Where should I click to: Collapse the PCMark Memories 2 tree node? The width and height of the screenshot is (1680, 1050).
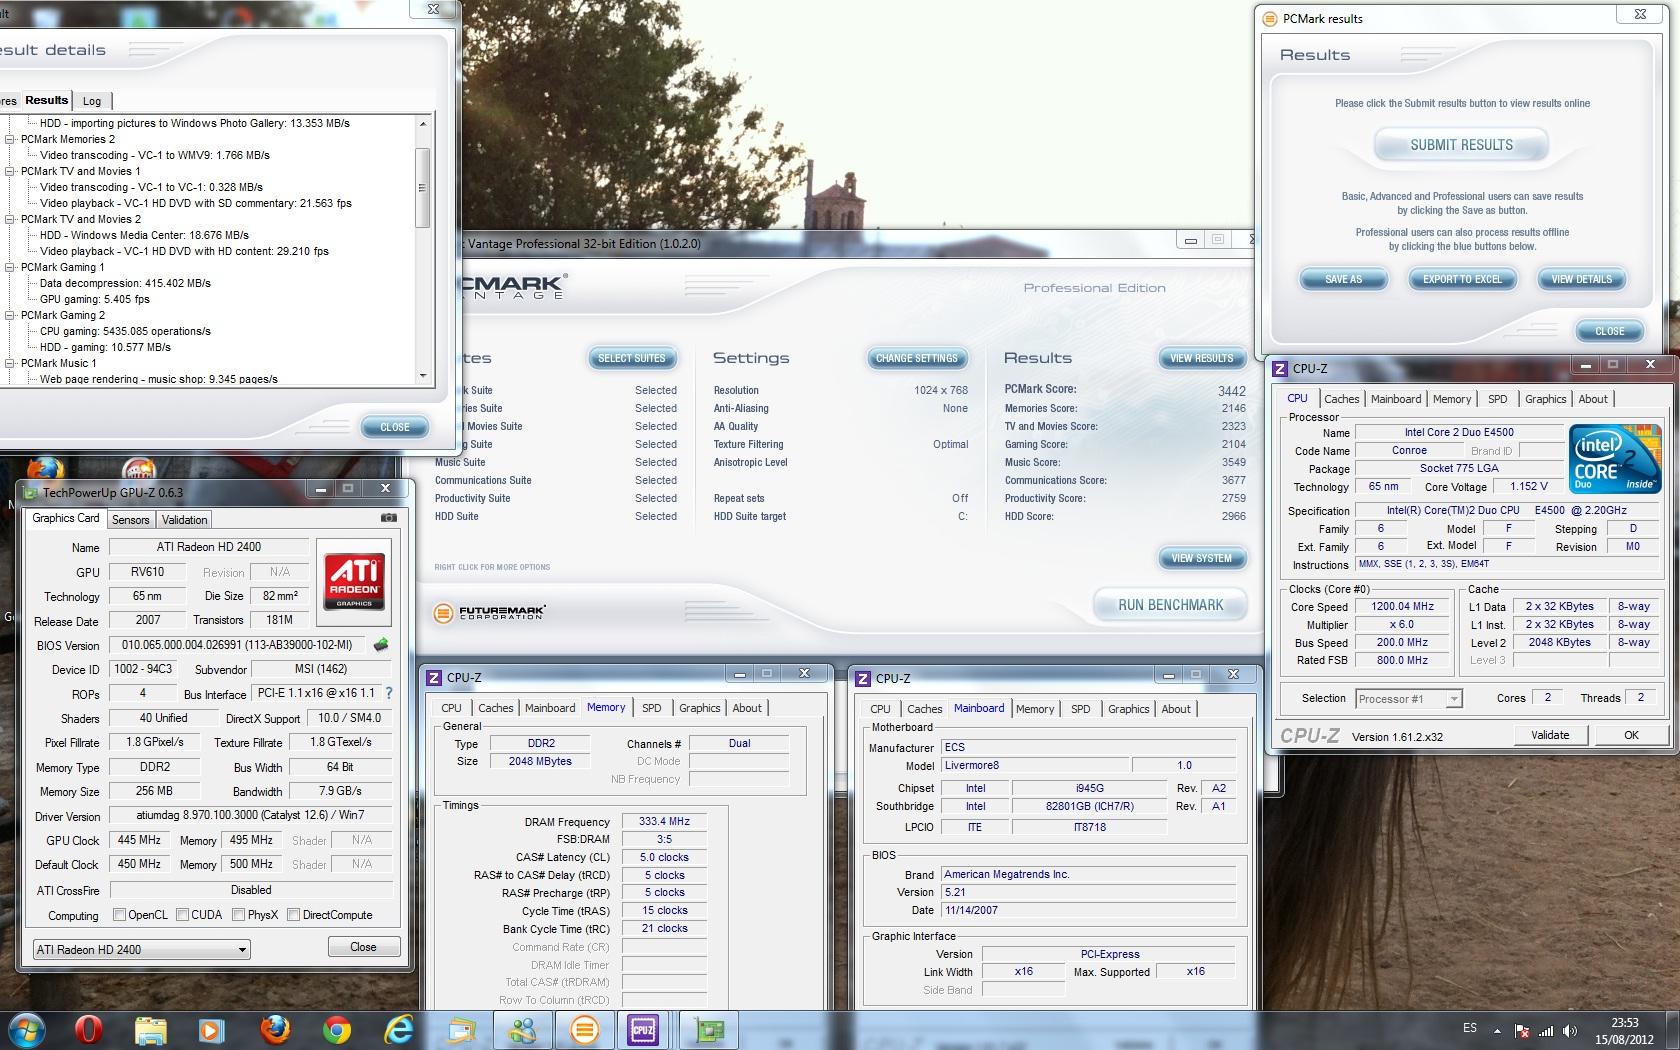click(x=10, y=139)
